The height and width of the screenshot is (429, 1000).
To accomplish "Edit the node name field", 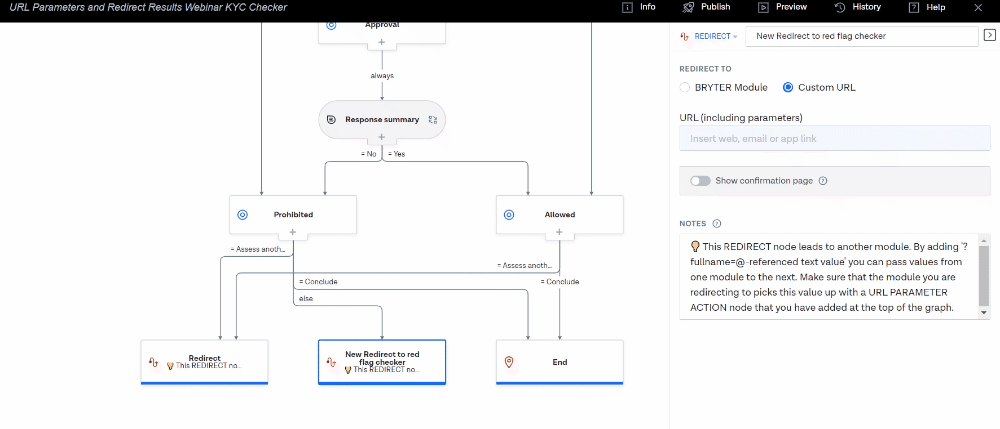I will [x=861, y=36].
